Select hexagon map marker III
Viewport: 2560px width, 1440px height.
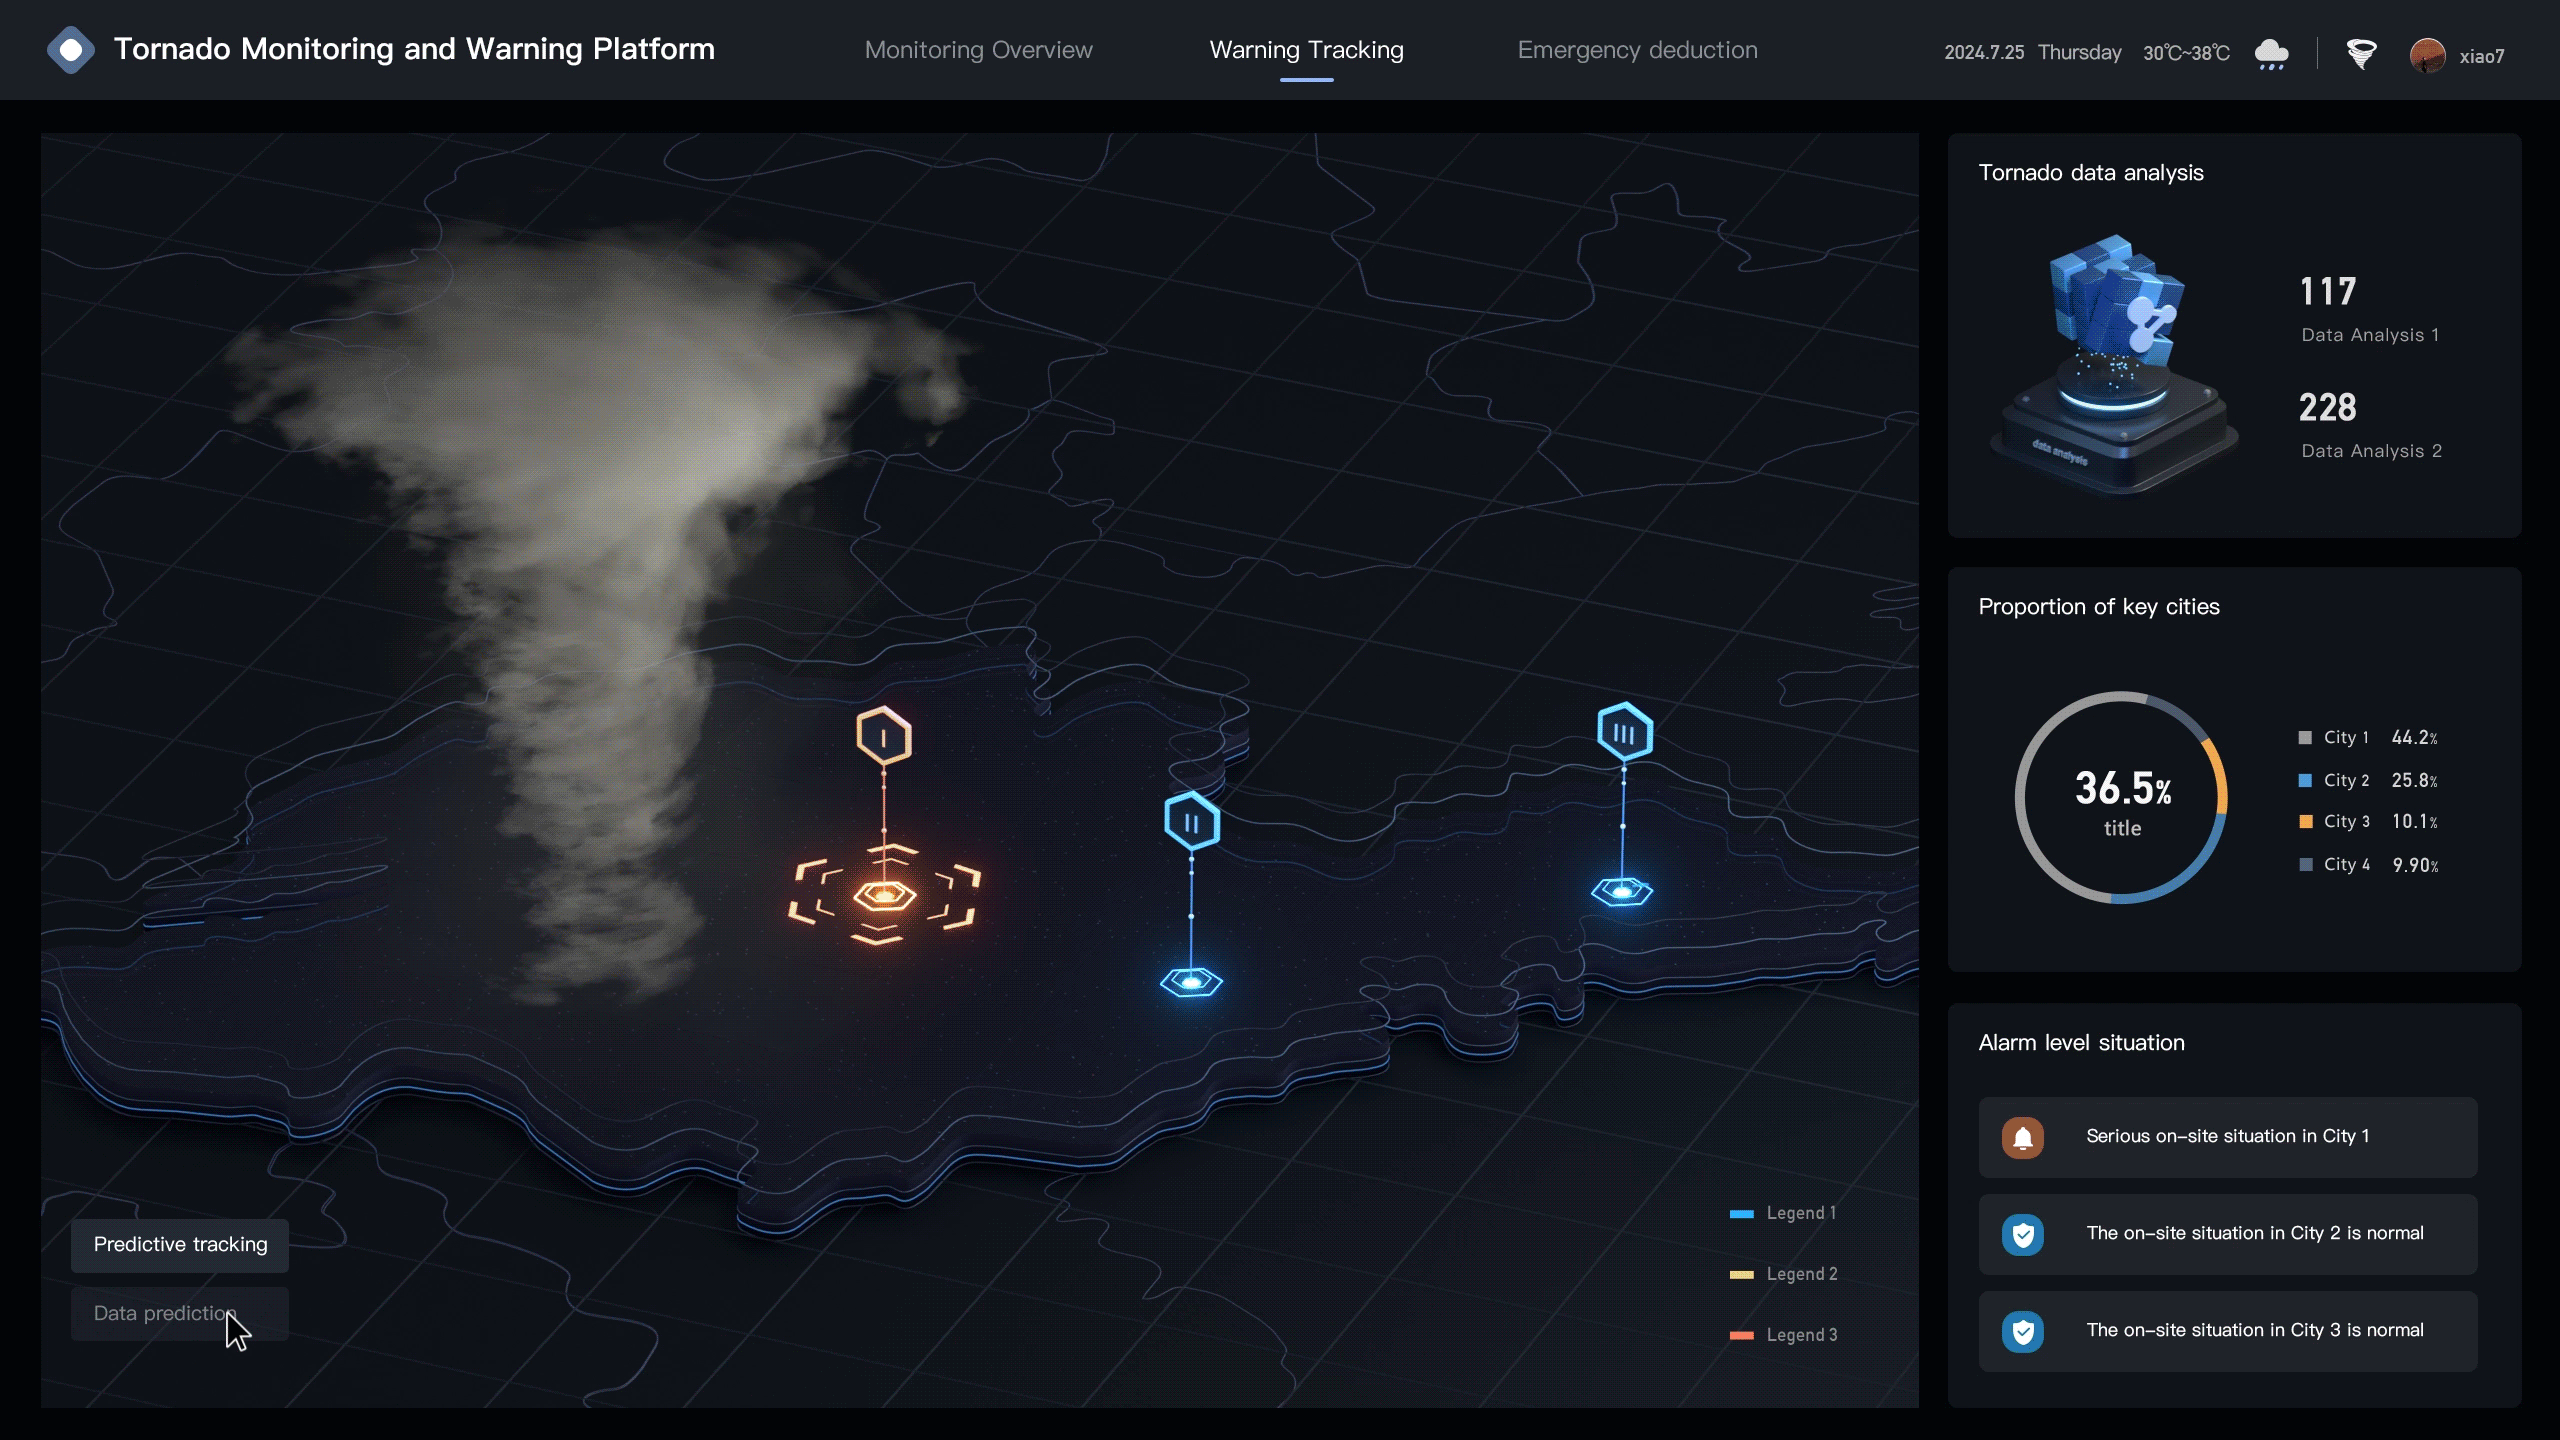1624,732
